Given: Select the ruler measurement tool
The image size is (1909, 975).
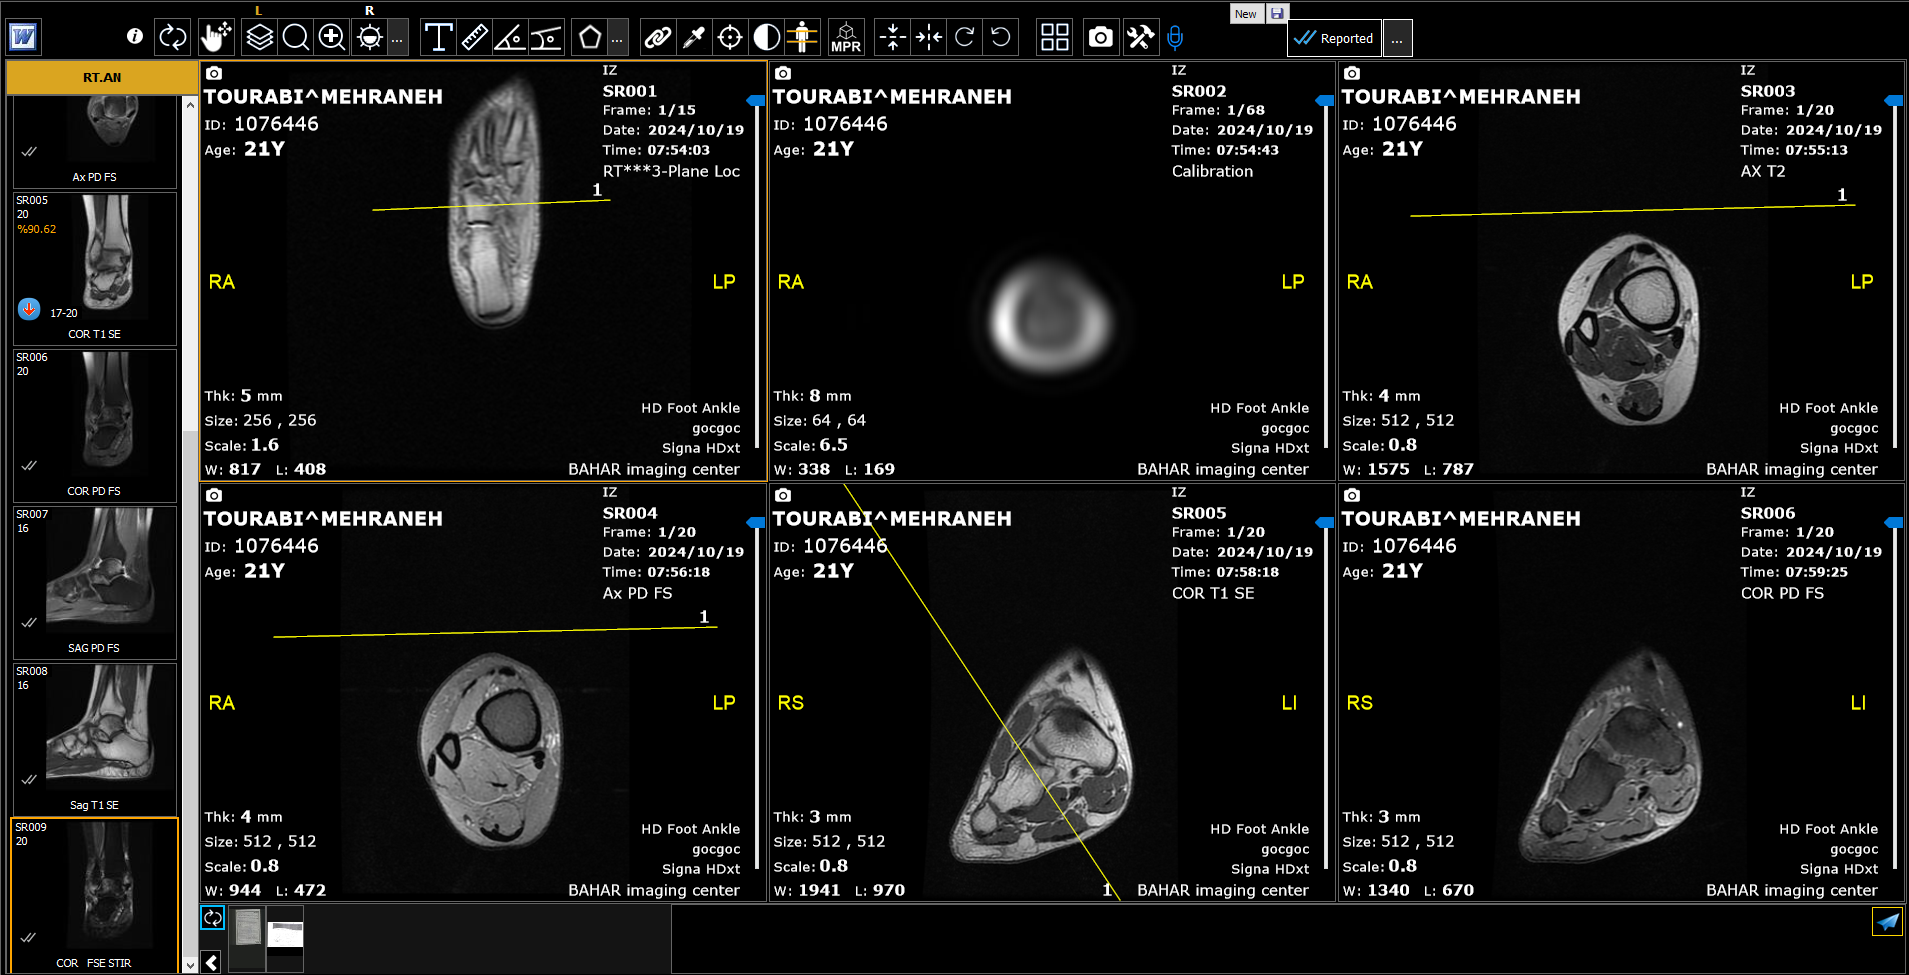Looking at the screenshot, I should tap(474, 38).
